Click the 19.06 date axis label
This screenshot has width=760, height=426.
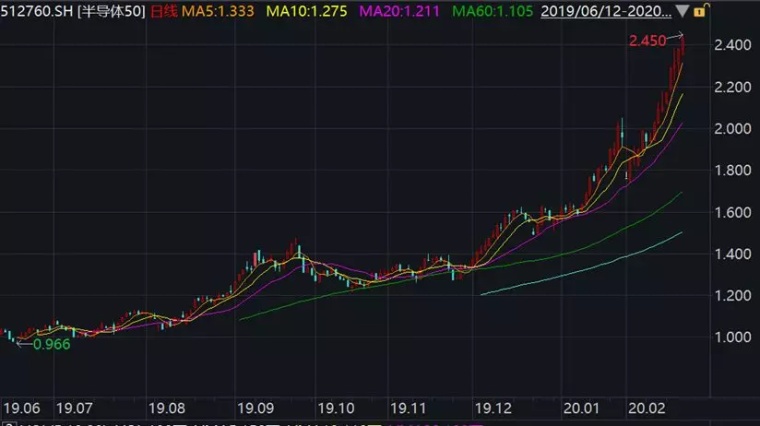pyautogui.click(x=21, y=409)
